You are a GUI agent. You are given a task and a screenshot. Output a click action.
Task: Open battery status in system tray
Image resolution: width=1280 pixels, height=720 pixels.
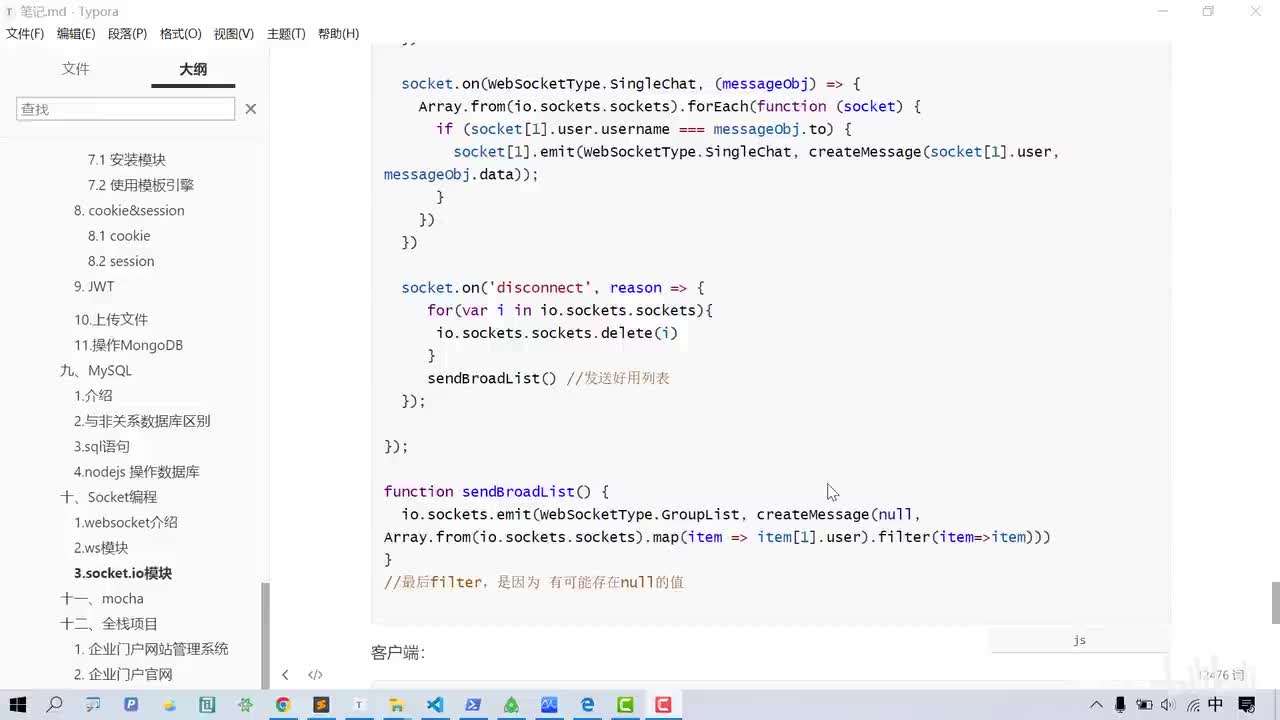pos(1144,705)
